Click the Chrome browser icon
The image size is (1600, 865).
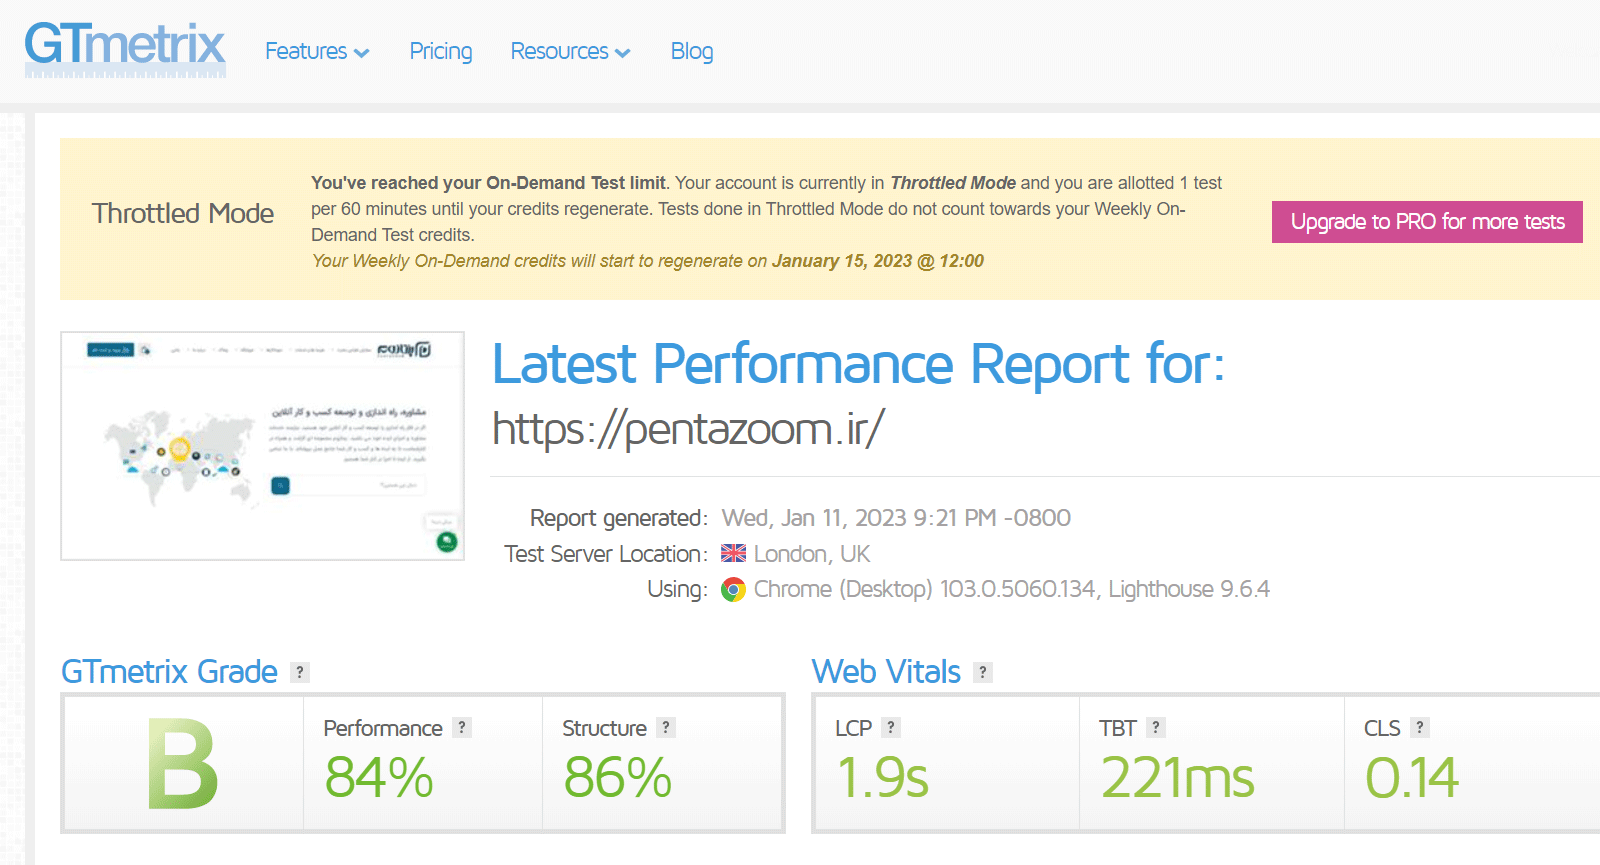[733, 590]
